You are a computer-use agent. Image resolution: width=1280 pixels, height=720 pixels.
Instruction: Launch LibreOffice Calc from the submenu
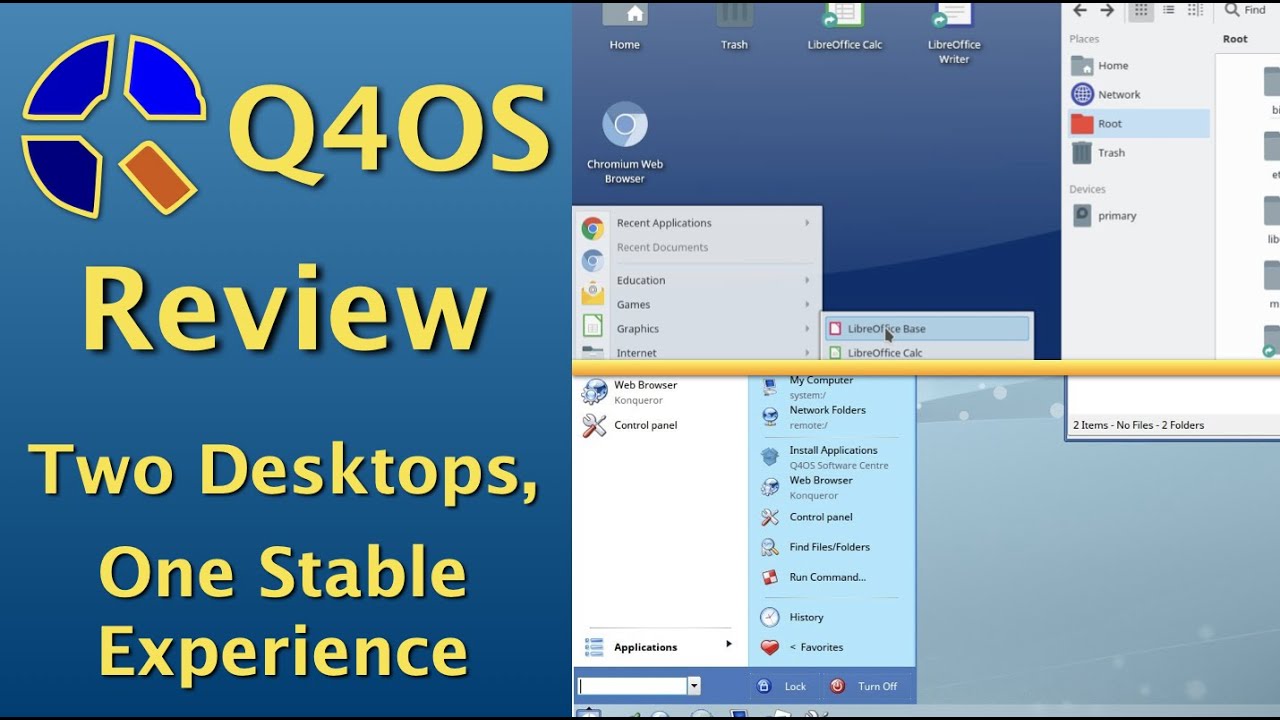[927, 352]
